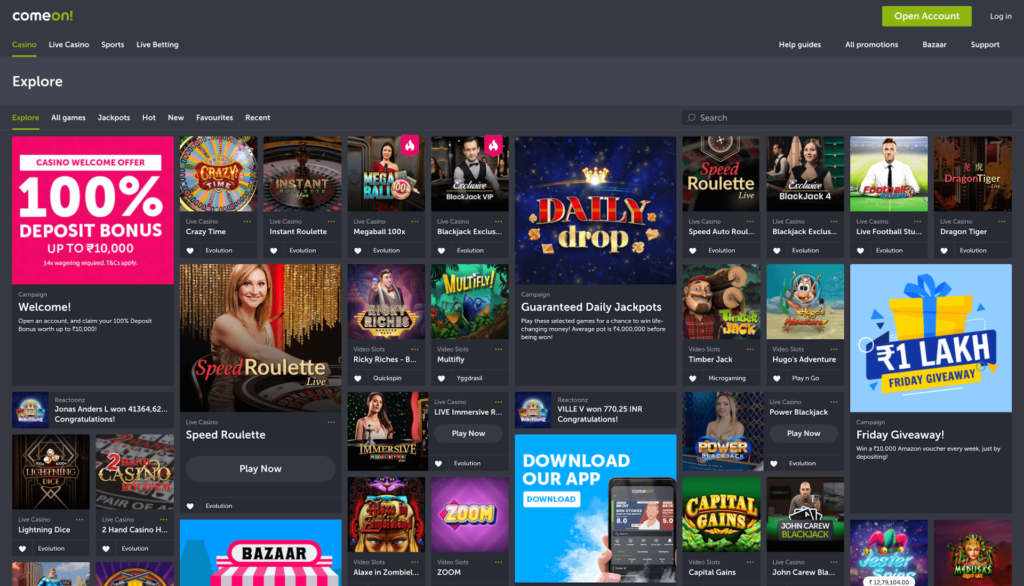Viewport: 1024px width, 586px height.
Task: Click the Log in link
Action: [x=1000, y=16]
